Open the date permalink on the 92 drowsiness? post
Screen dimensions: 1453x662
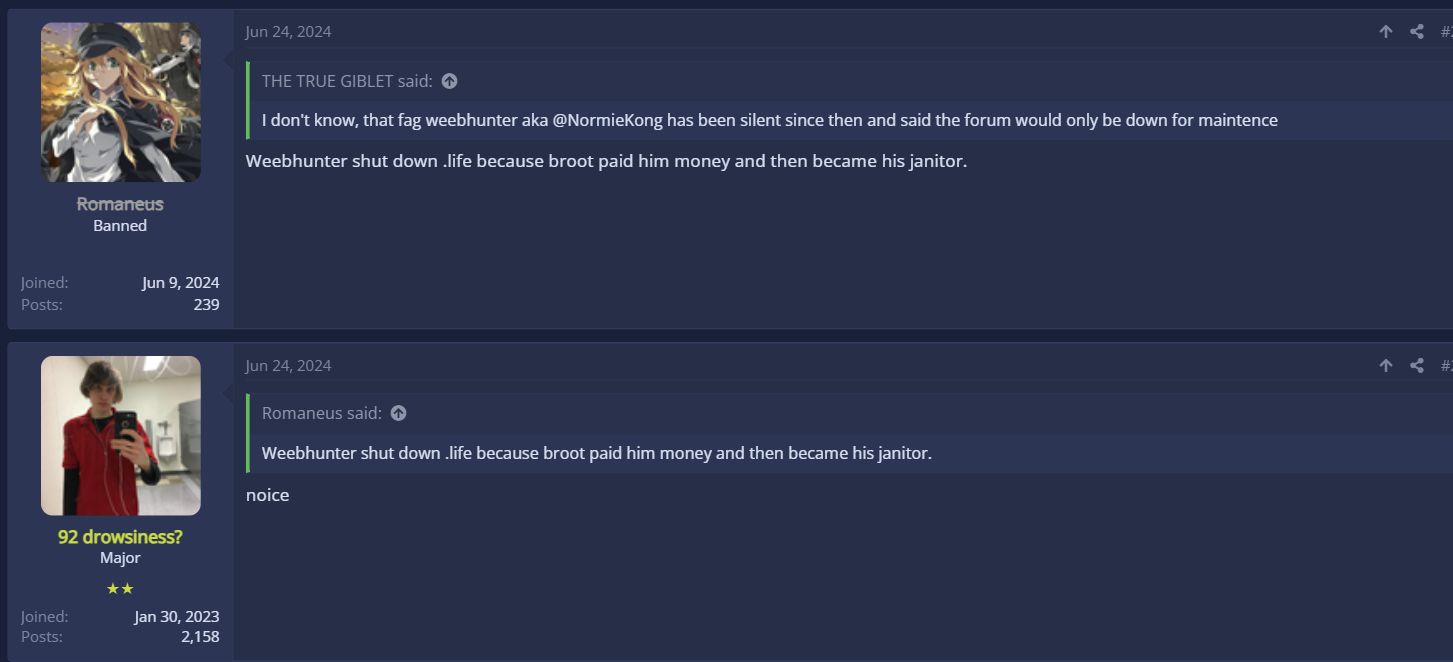tap(288, 366)
